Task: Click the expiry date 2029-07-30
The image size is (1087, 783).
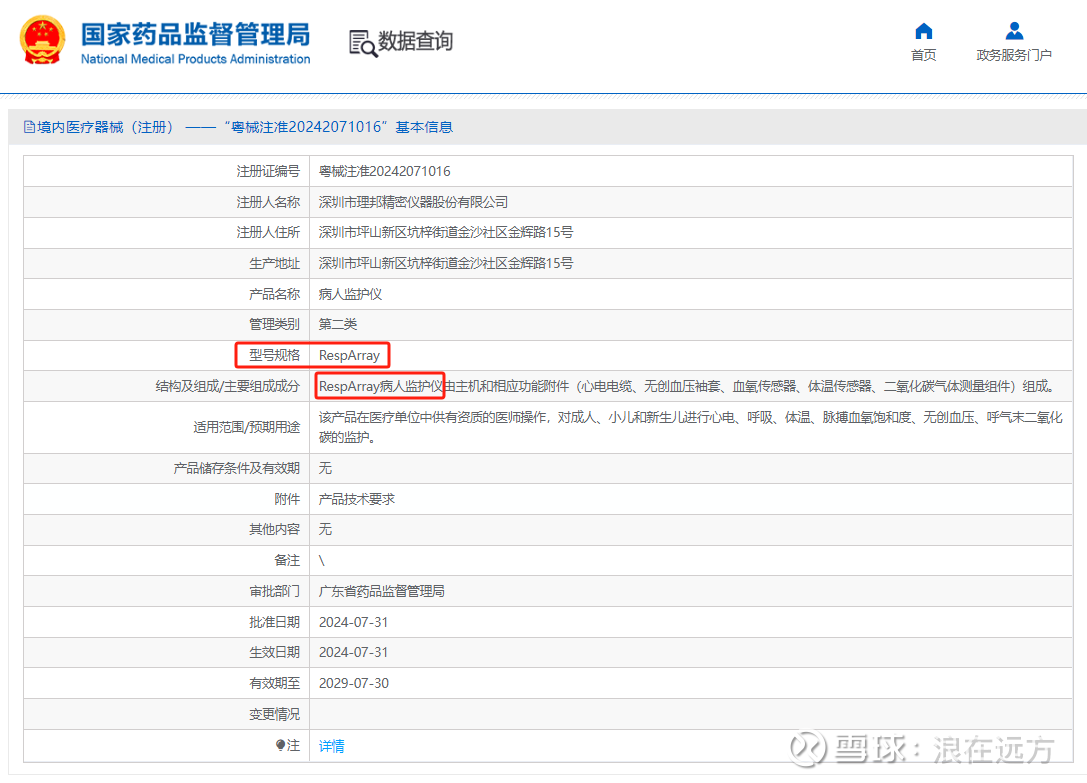Action: 353,683
